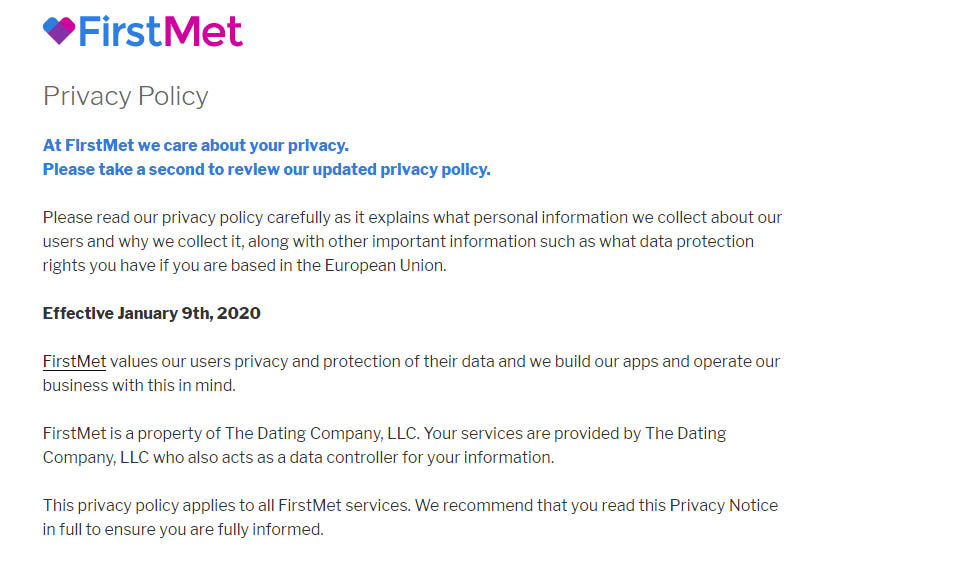Click the words "Privacy Notice" in last paragraph

click(723, 505)
